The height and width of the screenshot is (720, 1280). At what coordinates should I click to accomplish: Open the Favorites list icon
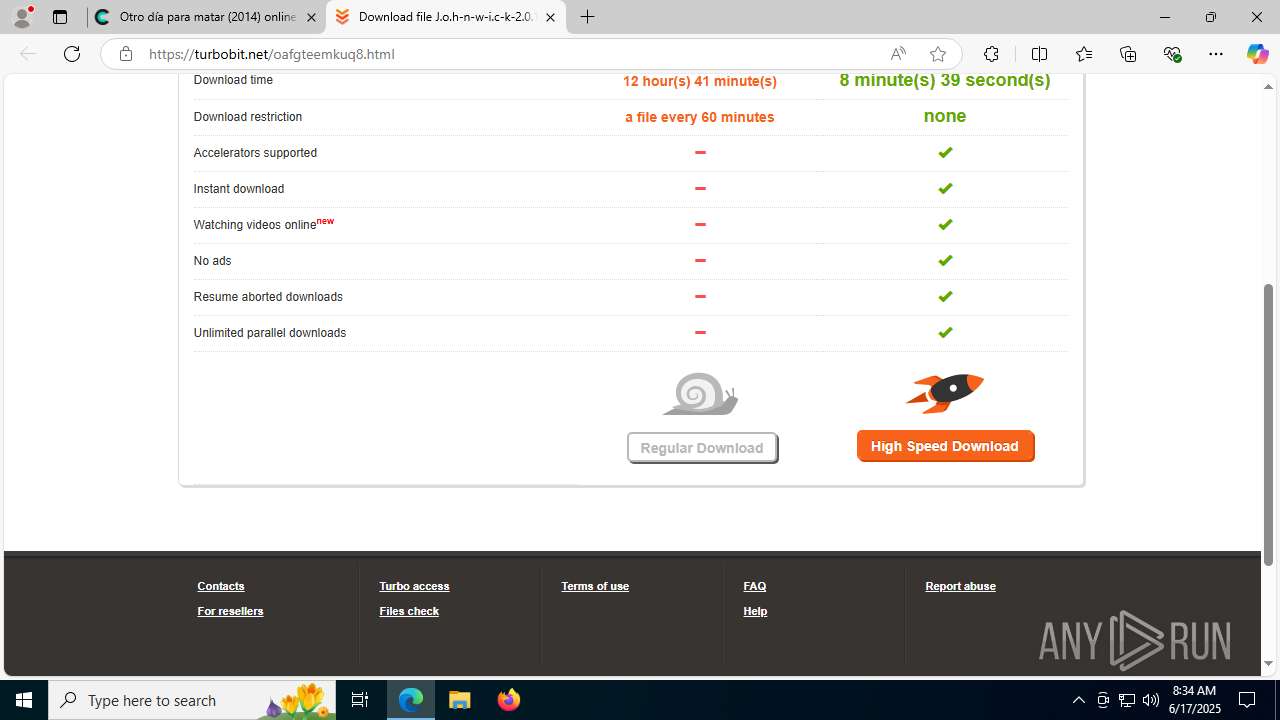pyautogui.click(x=1084, y=54)
